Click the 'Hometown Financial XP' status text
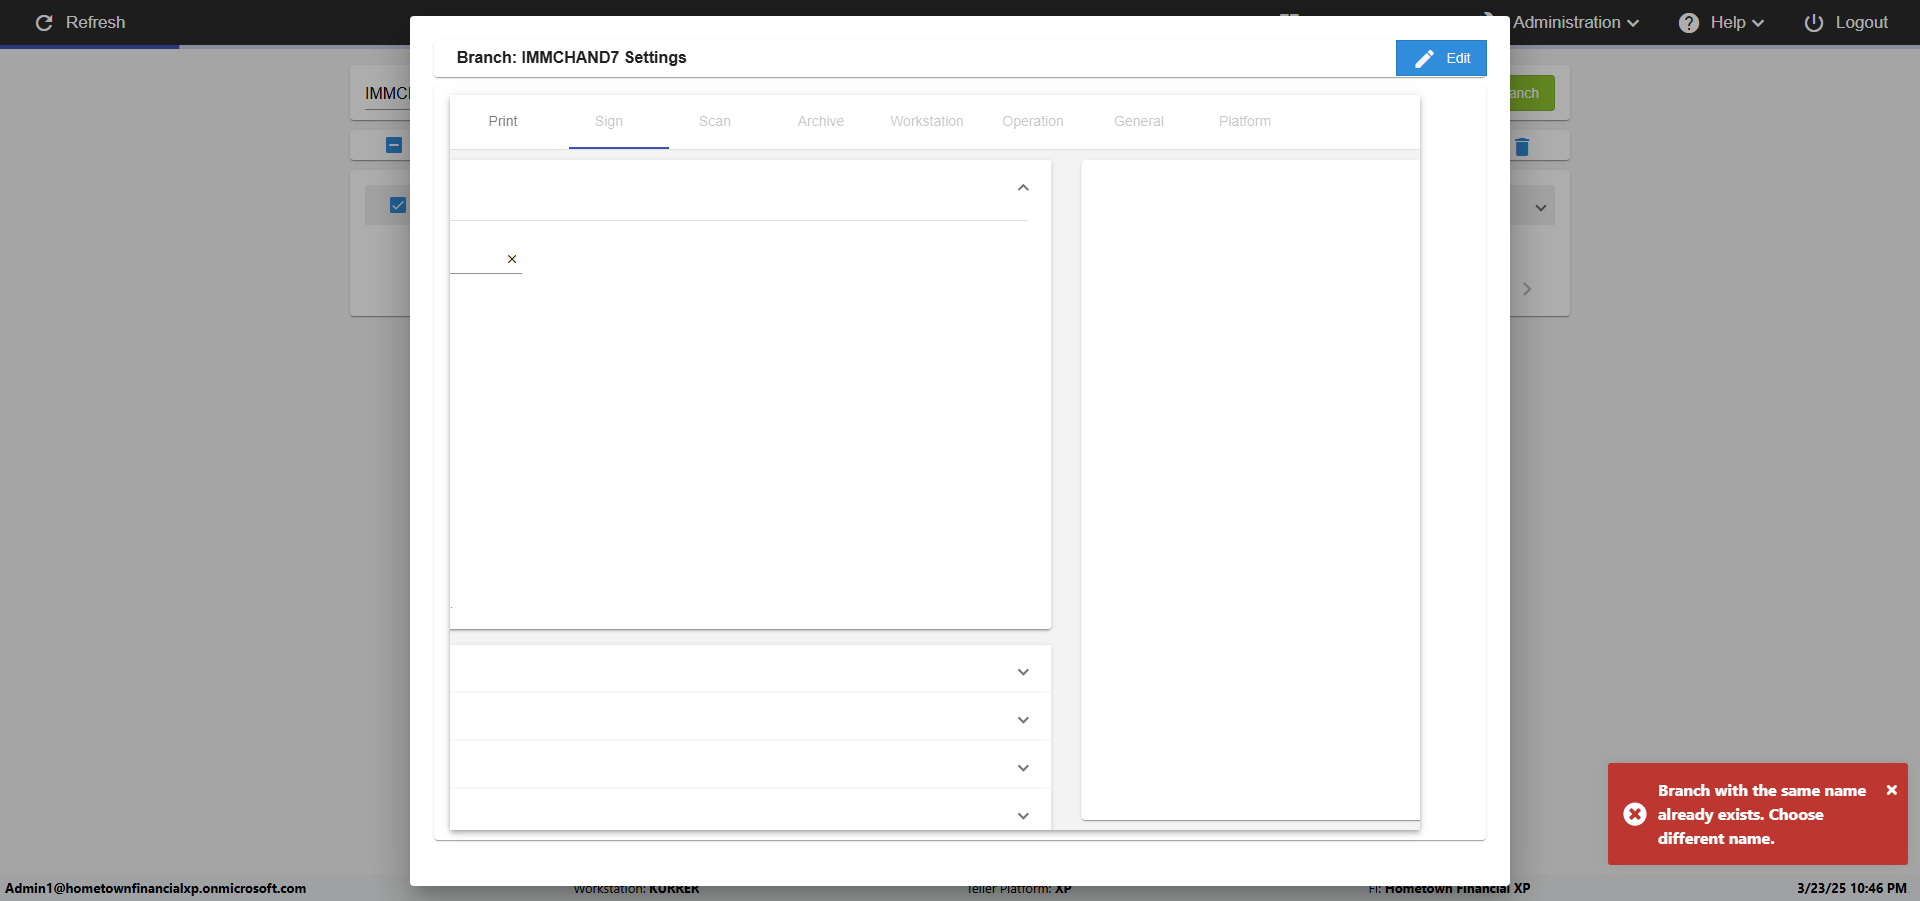Image resolution: width=1920 pixels, height=901 pixels. pyautogui.click(x=1458, y=888)
